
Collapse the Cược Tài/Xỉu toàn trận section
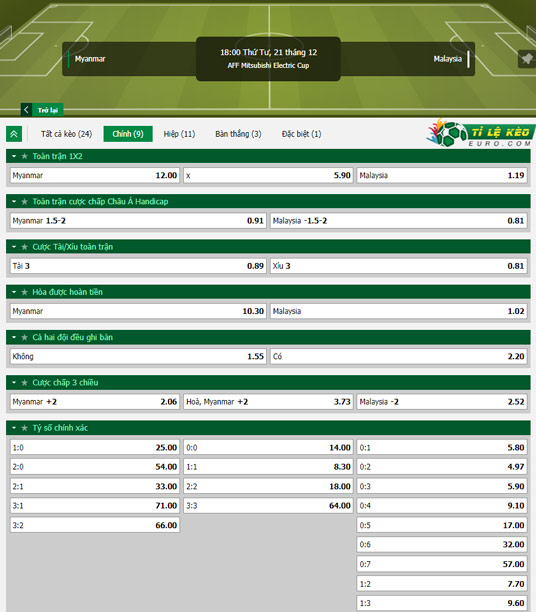tap(14, 247)
